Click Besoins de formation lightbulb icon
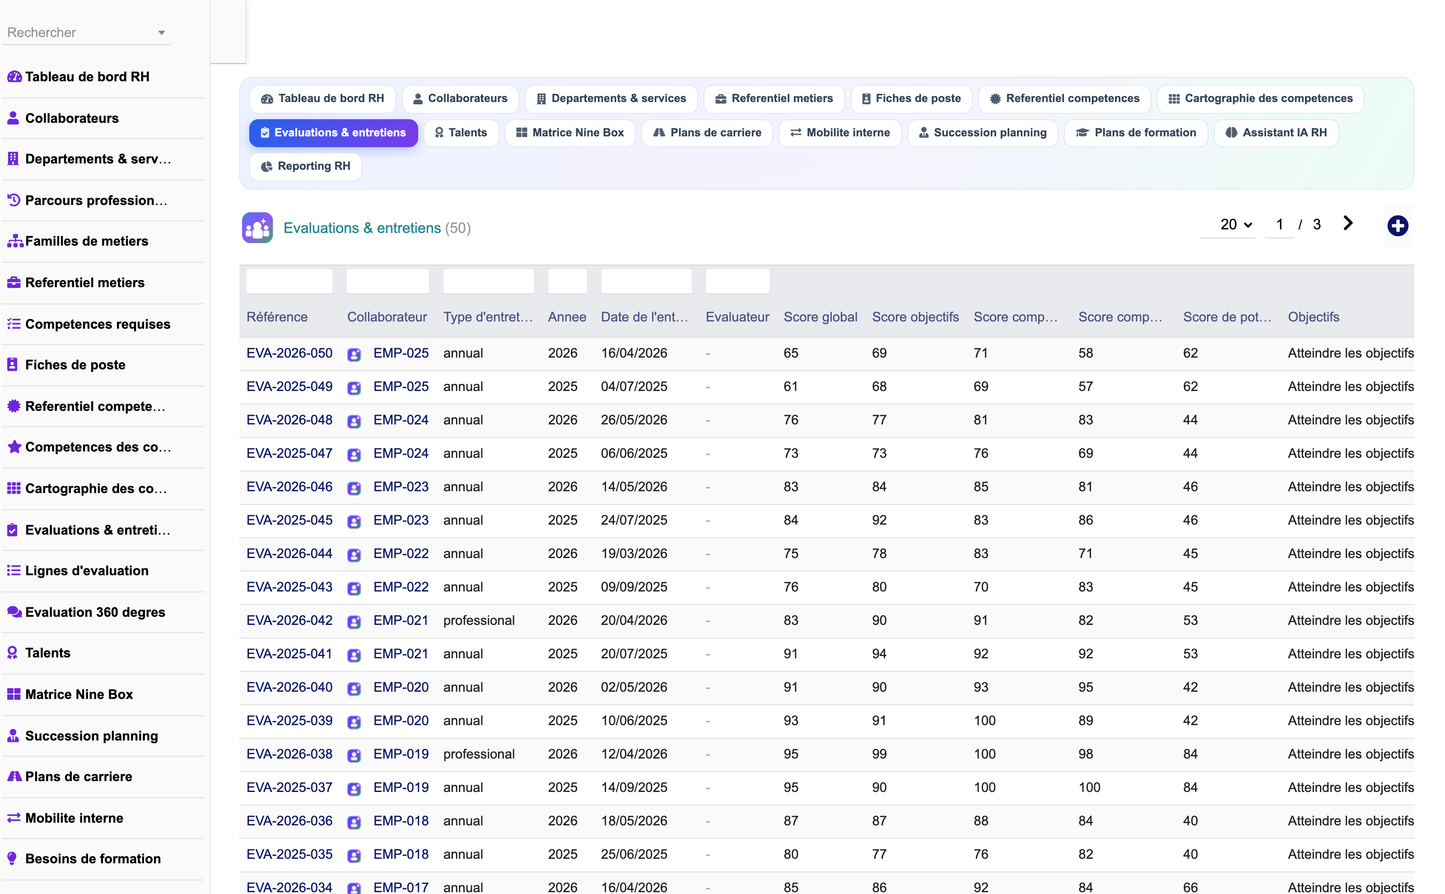The height and width of the screenshot is (894, 1445). pos(12,859)
